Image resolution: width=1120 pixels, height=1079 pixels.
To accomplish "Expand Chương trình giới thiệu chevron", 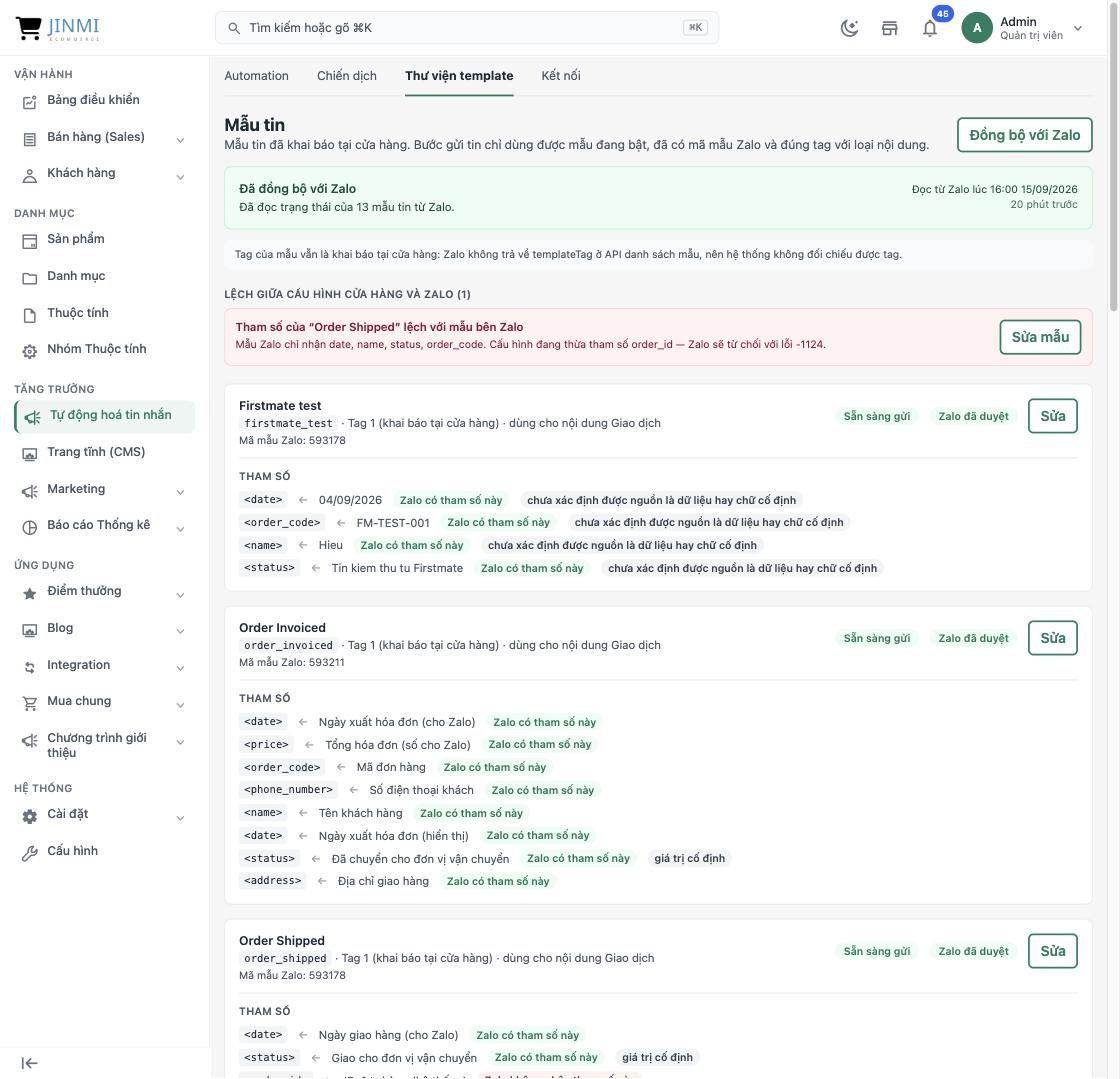I will click(x=180, y=742).
